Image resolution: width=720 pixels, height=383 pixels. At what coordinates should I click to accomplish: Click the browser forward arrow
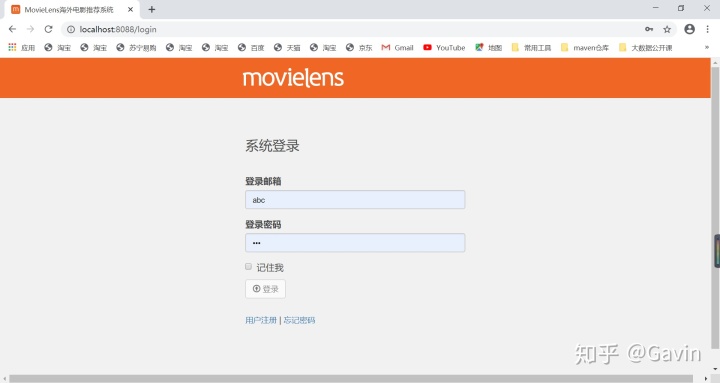(30, 29)
